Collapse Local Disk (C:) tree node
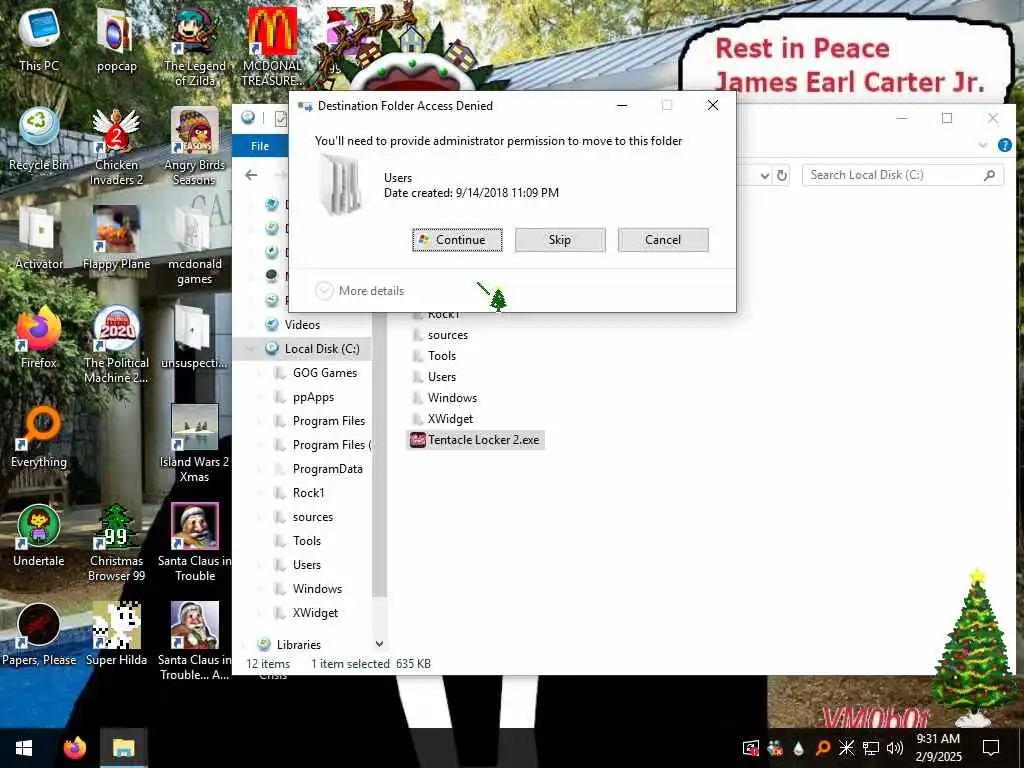 (249, 349)
